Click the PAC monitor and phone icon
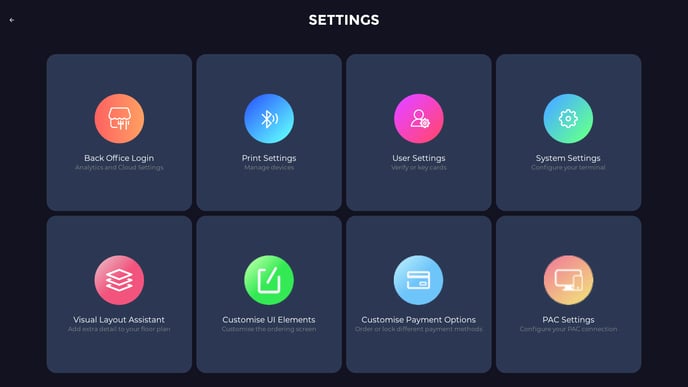This screenshot has width=688, height=387. [568, 280]
